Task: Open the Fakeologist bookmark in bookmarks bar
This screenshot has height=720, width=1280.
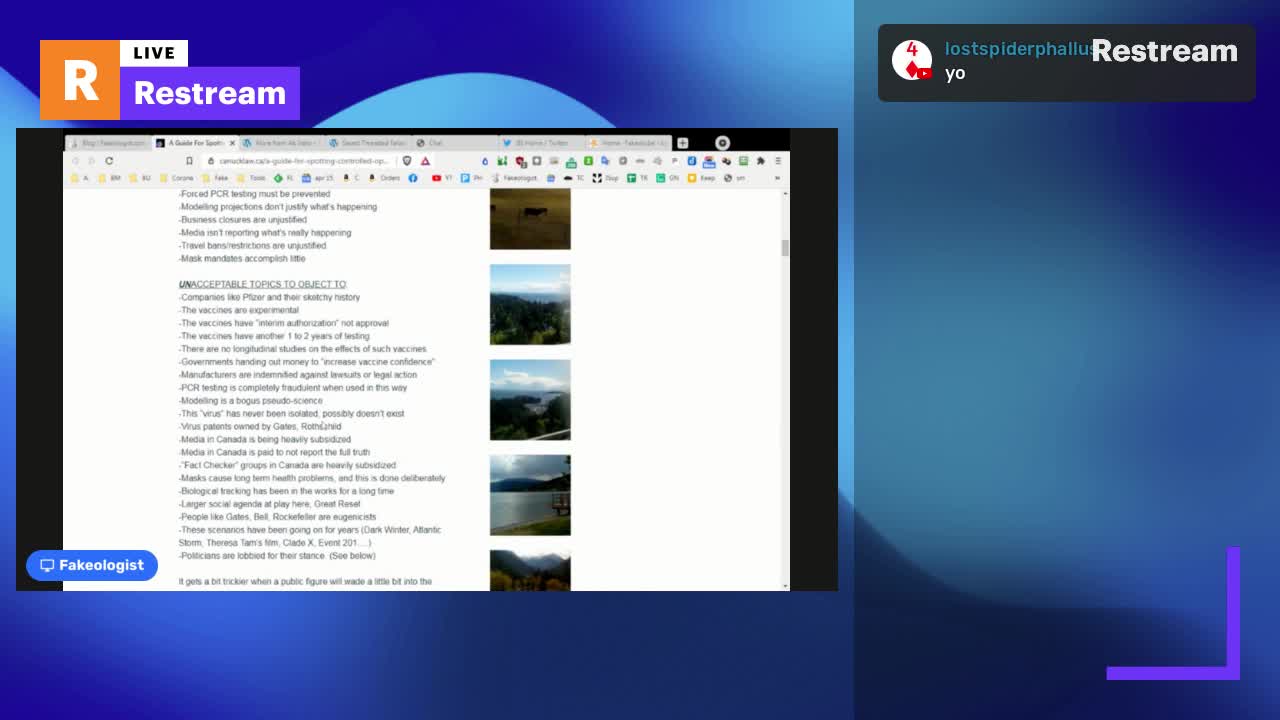Action: [512, 178]
